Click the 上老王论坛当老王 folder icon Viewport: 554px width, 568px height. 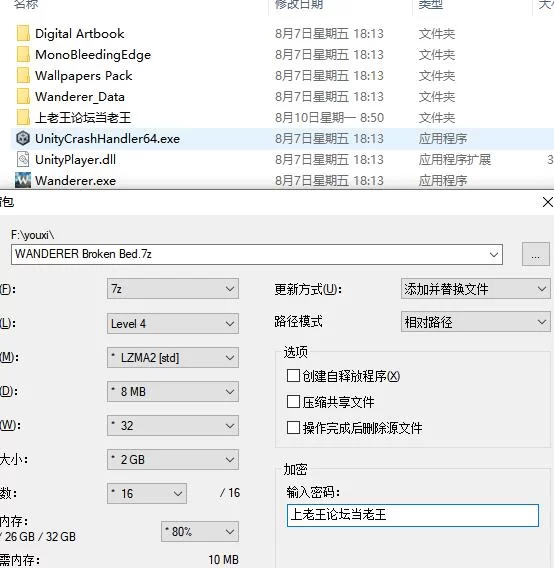click(23, 118)
